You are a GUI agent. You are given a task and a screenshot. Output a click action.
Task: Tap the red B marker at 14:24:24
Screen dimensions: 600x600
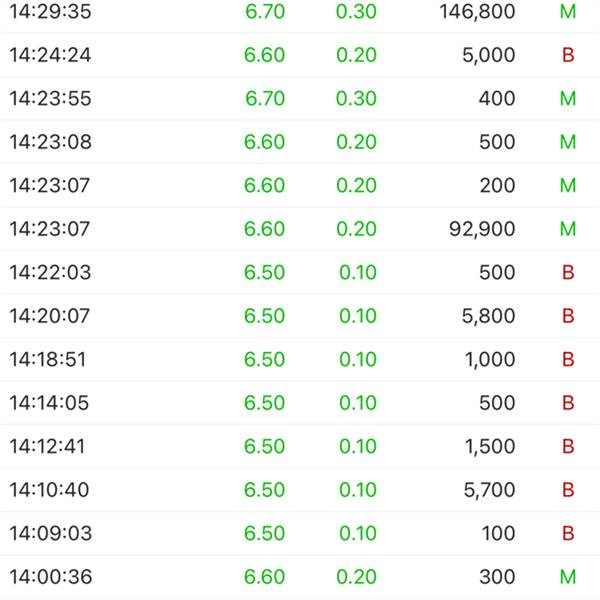tap(568, 55)
